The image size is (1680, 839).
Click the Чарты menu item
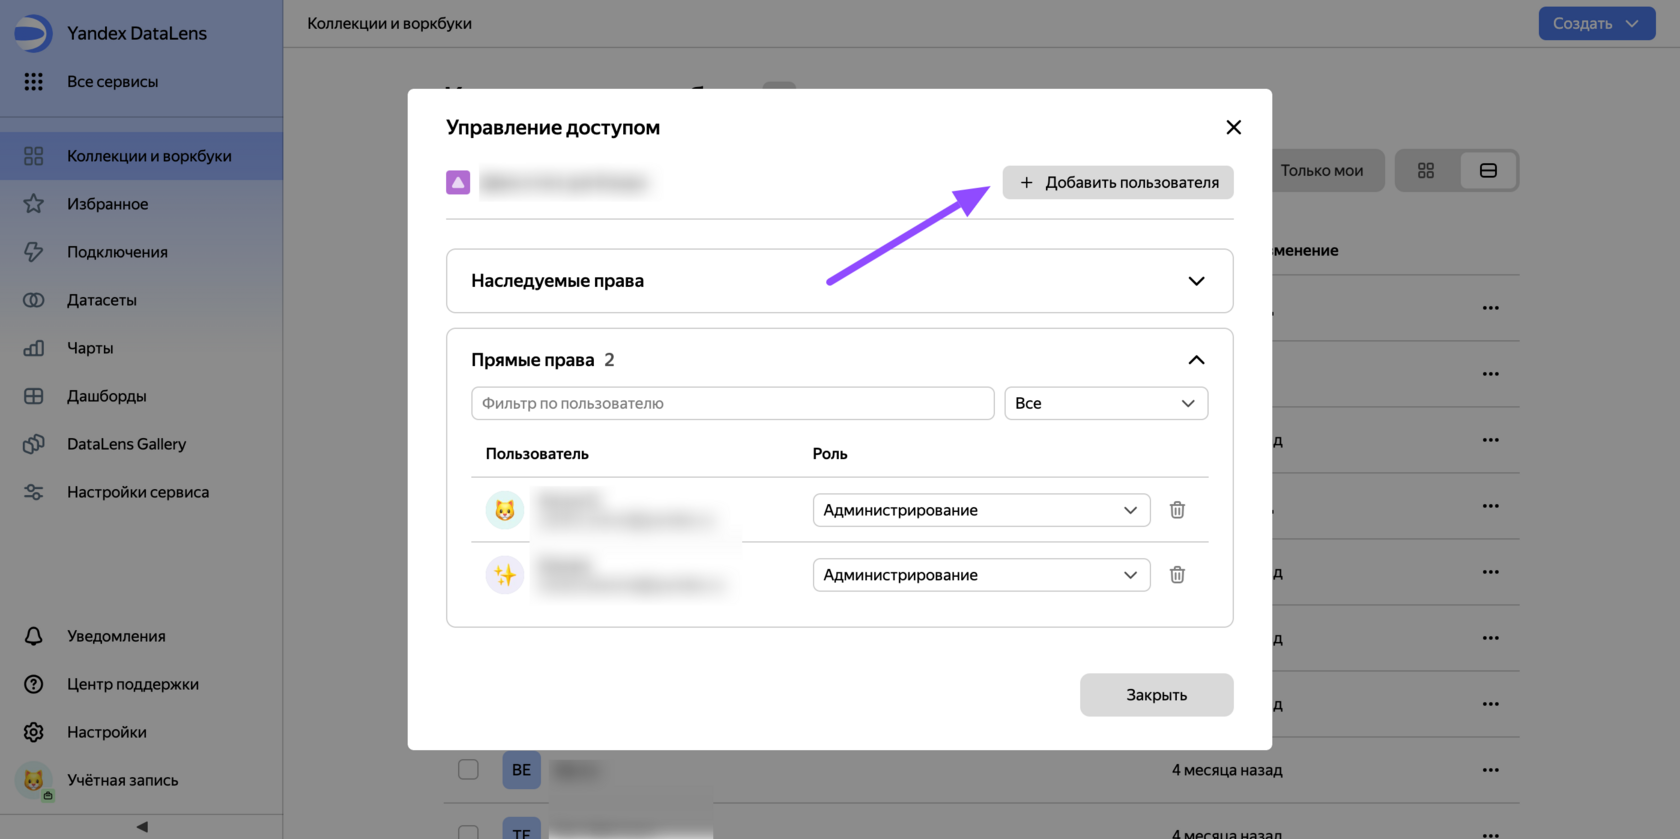coord(142,348)
